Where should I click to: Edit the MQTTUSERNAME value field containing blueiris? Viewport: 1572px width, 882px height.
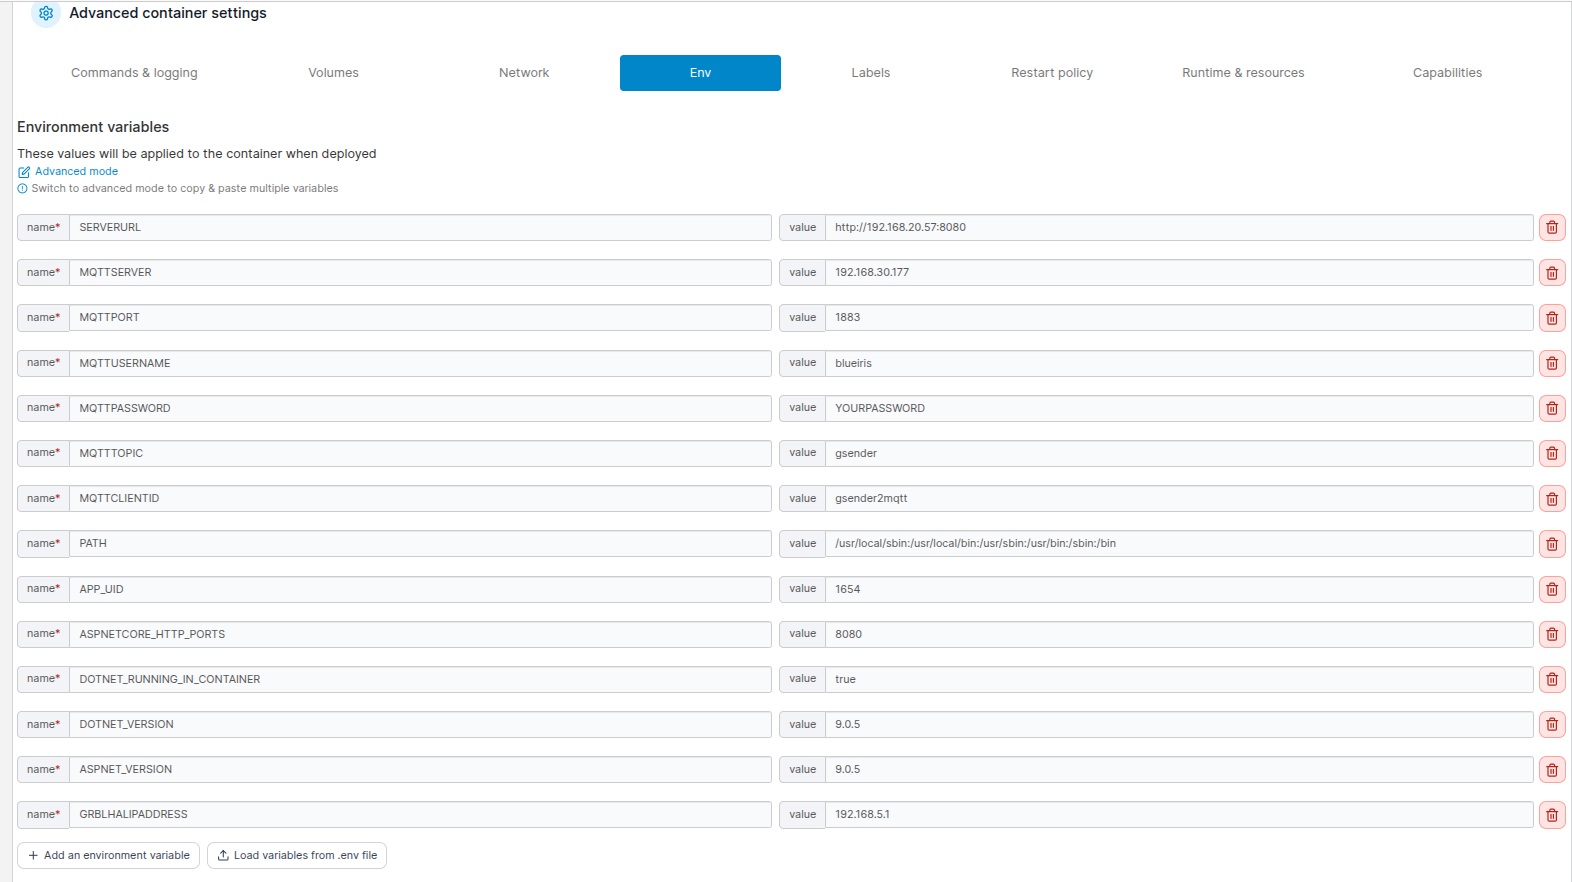pyautogui.click(x=1178, y=363)
